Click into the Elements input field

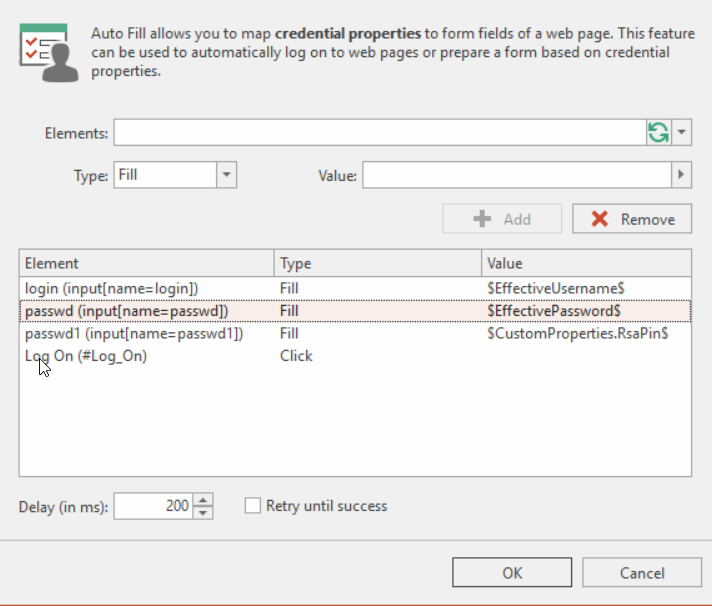click(x=380, y=133)
